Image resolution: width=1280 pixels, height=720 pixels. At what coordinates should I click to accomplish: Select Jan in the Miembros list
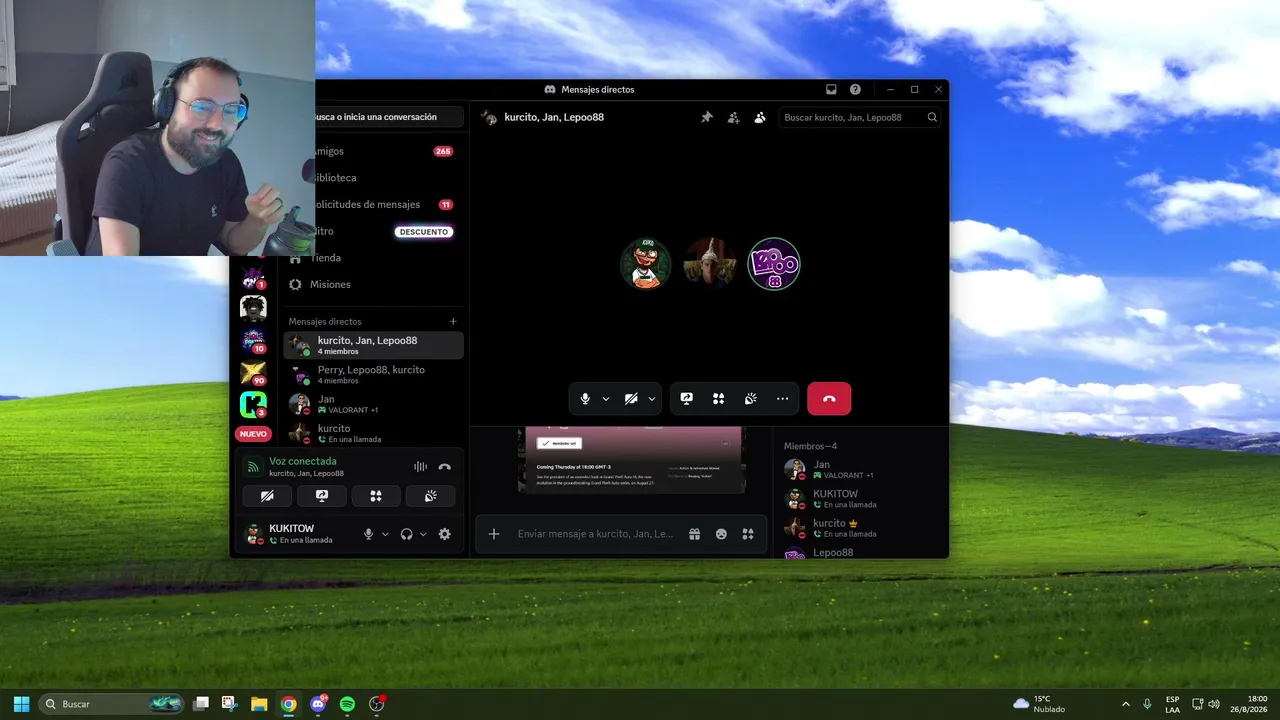863,469
